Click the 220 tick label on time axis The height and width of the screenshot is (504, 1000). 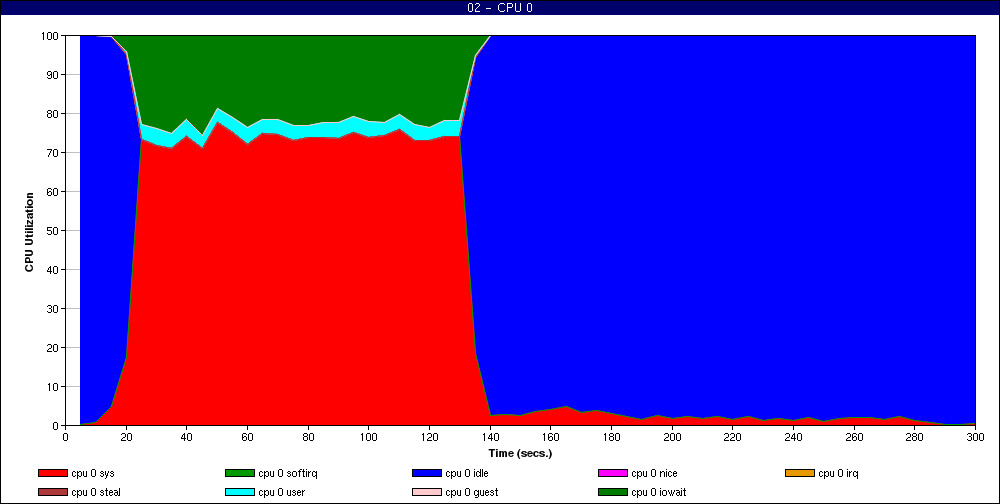click(x=732, y=437)
